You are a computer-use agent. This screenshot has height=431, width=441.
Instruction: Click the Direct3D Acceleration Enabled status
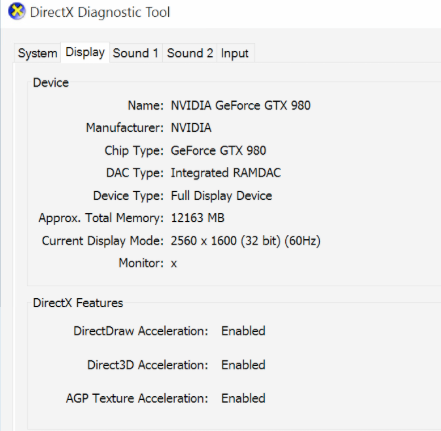243,365
